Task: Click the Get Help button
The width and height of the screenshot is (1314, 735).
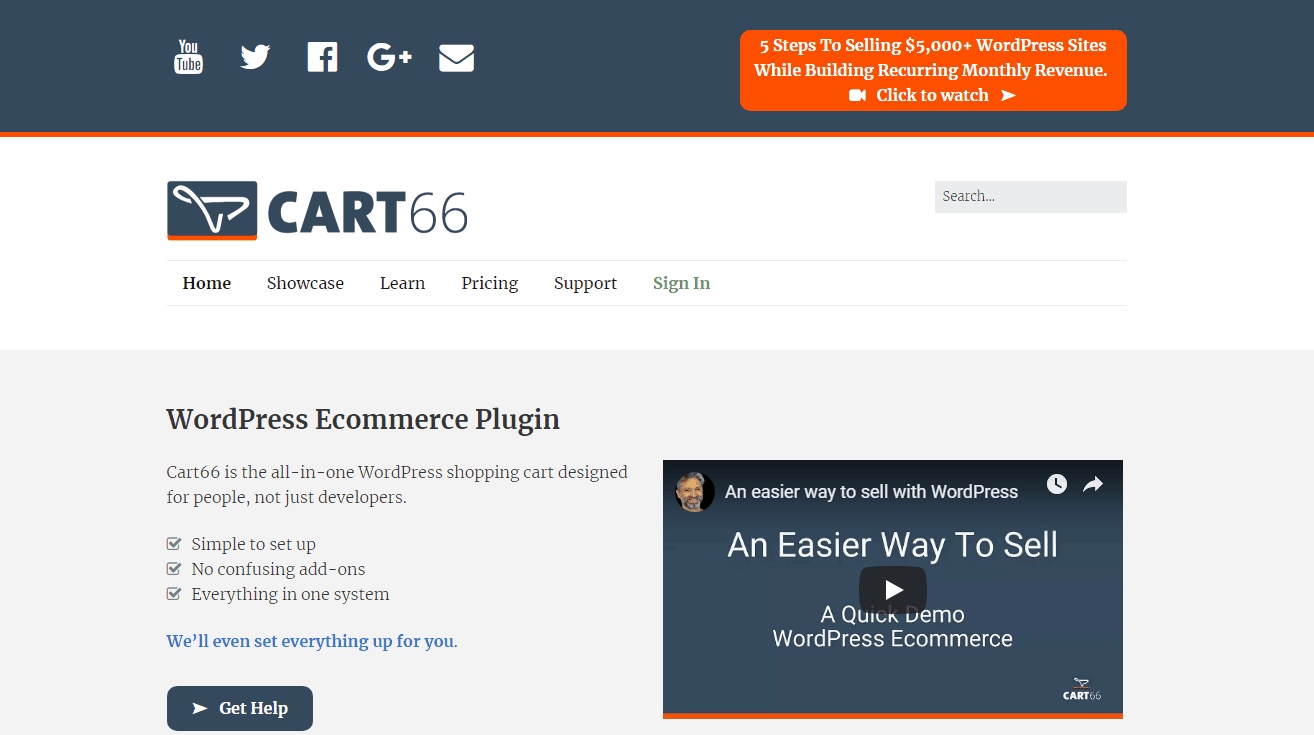Action: (x=239, y=708)
